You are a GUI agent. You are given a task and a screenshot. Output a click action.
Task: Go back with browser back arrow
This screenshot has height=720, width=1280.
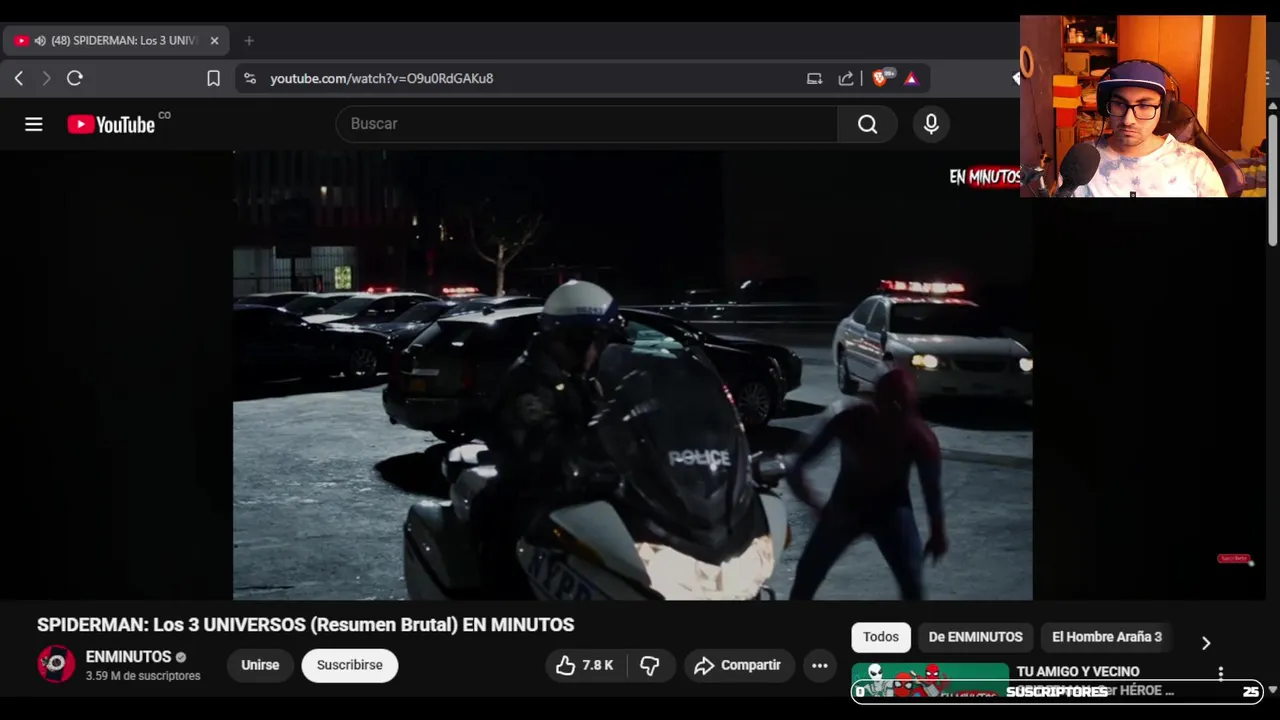point(19,78)
